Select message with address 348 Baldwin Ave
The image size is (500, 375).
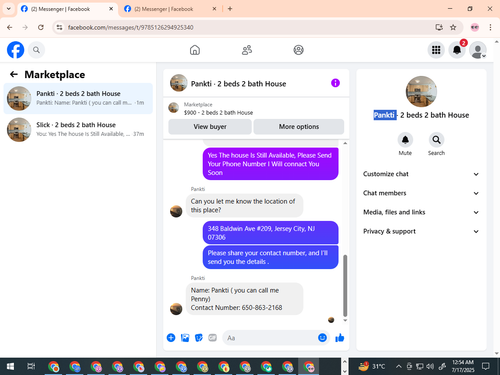click(270, 233)
